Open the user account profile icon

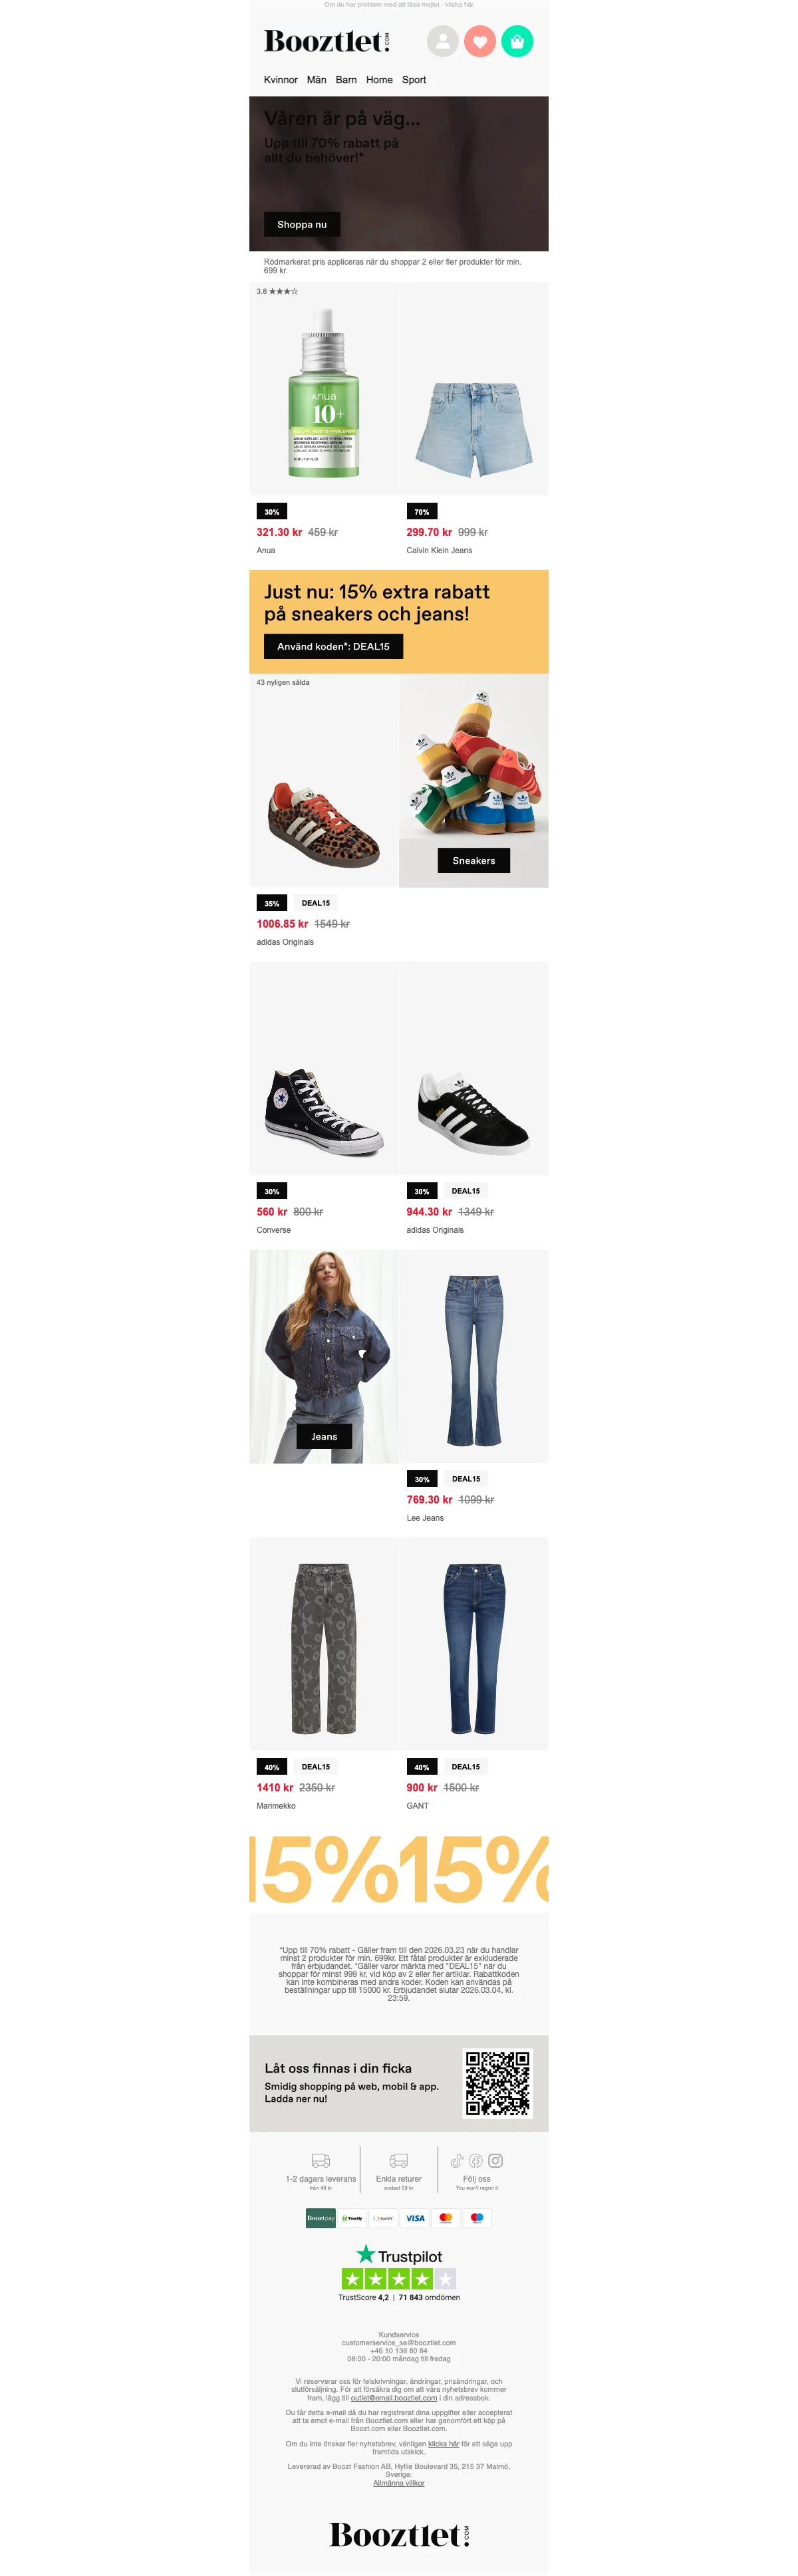pos(442,41)
